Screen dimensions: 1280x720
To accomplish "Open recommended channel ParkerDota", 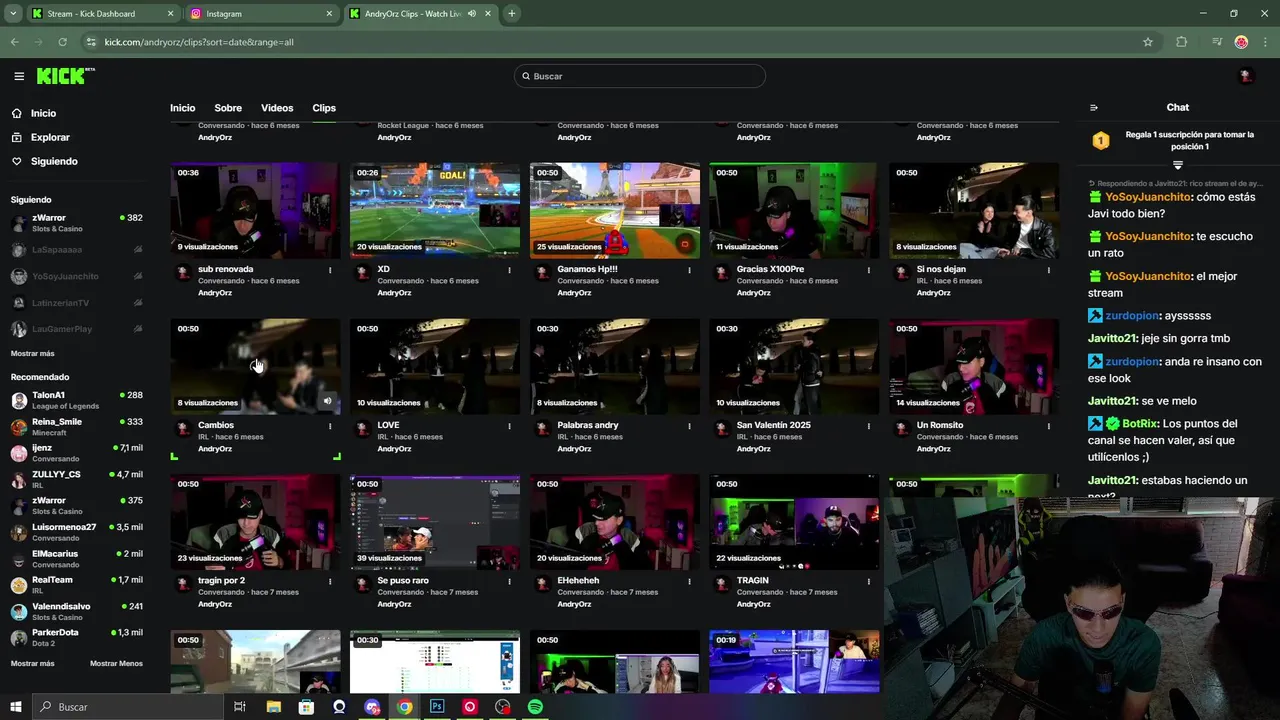I will (77, 637).
